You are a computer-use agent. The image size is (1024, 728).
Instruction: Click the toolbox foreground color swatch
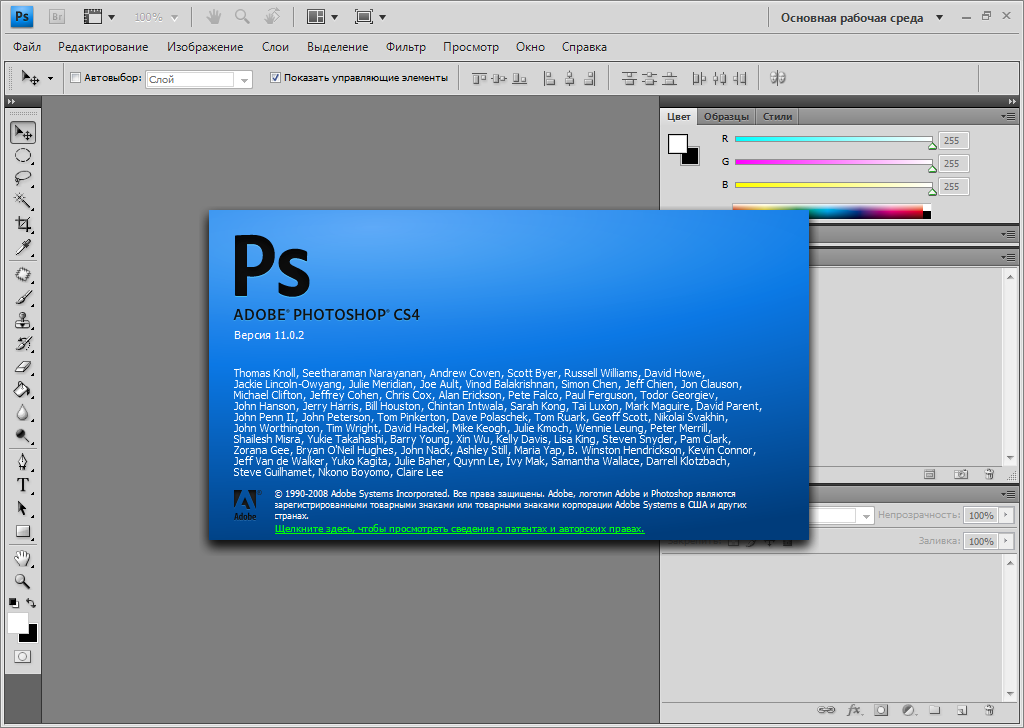[x=18, y=623]
